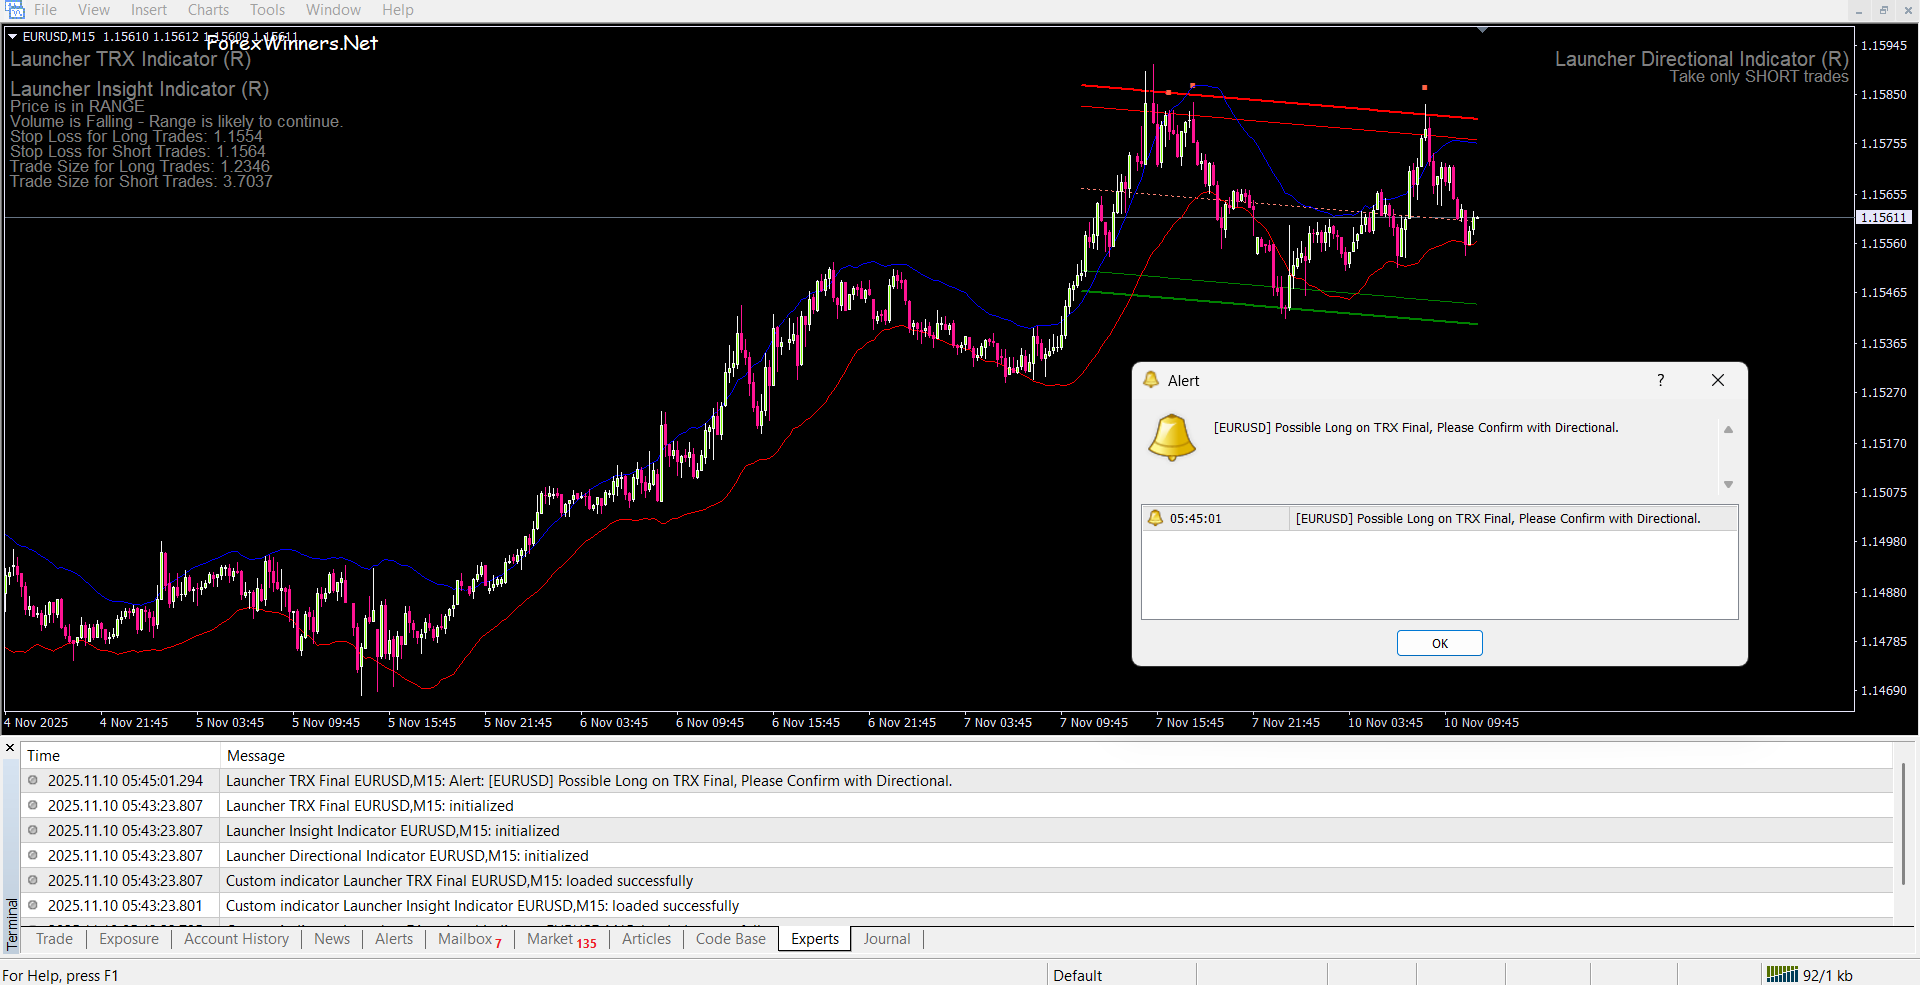Click the connection status bars icon
The width and height of the screenshot is (1920, 985).
[1782, 974]
